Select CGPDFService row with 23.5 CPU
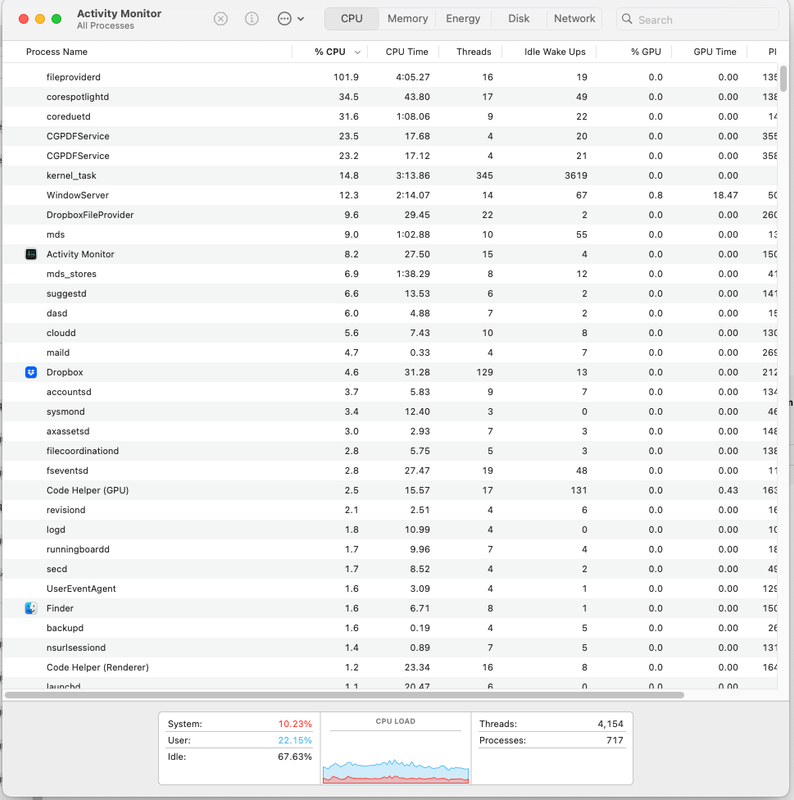The width and height of the screenshot is (794, 800). (390, 136)
